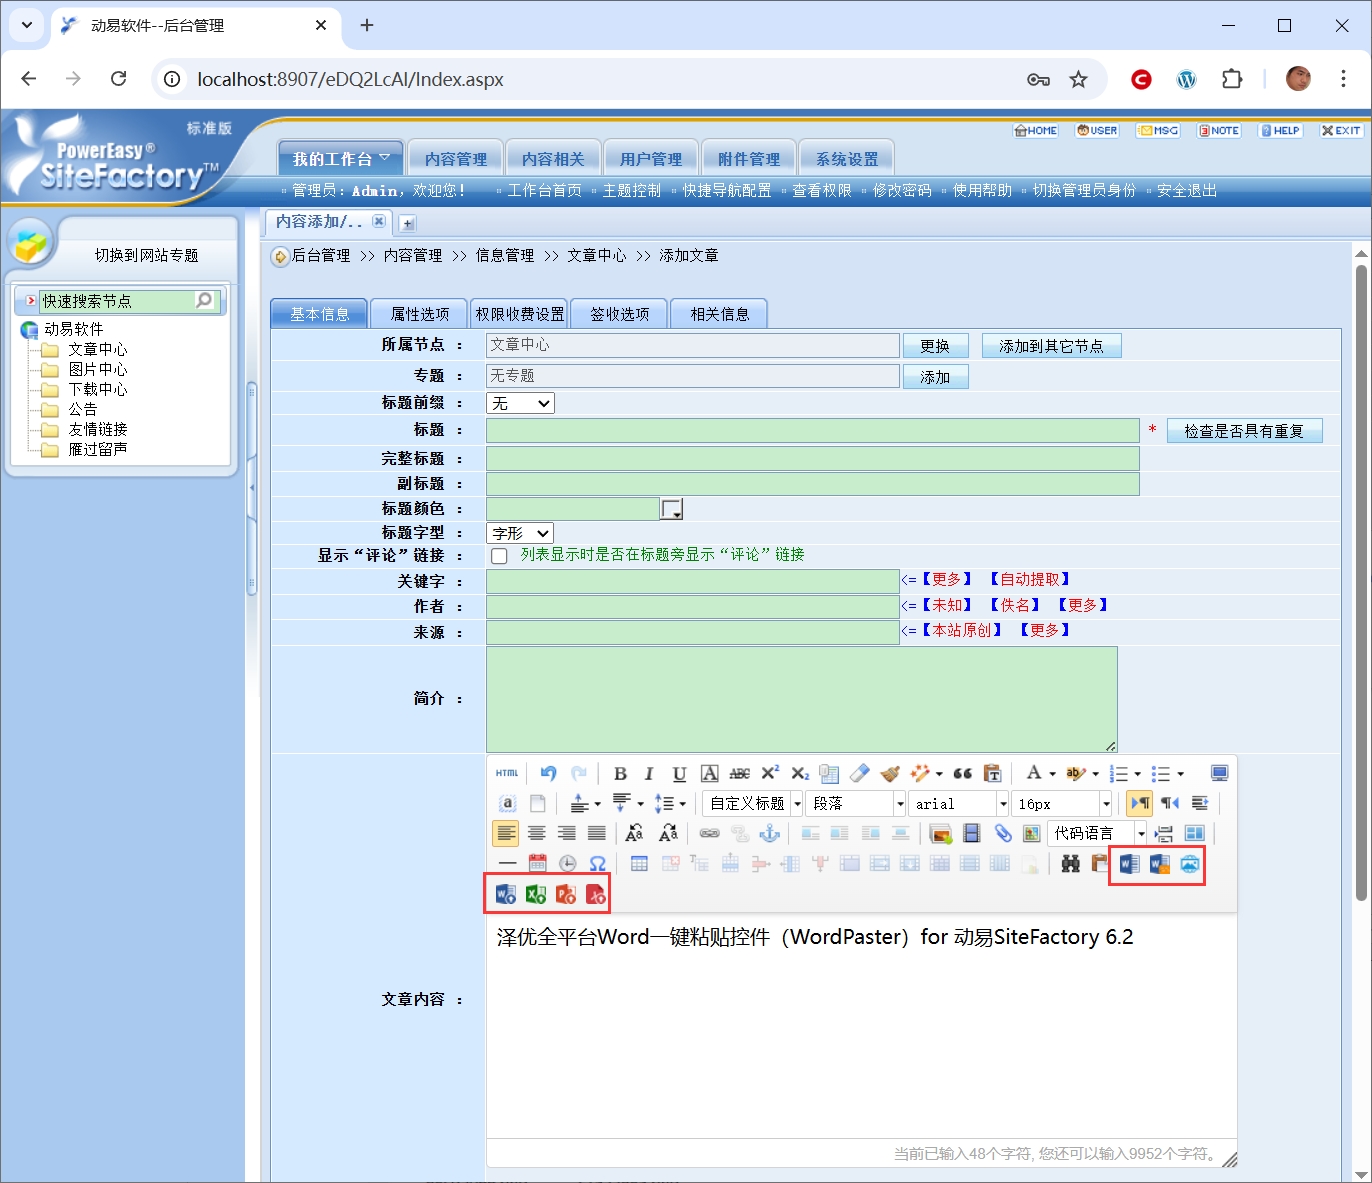Click the film strip video icon

point(971,833)
